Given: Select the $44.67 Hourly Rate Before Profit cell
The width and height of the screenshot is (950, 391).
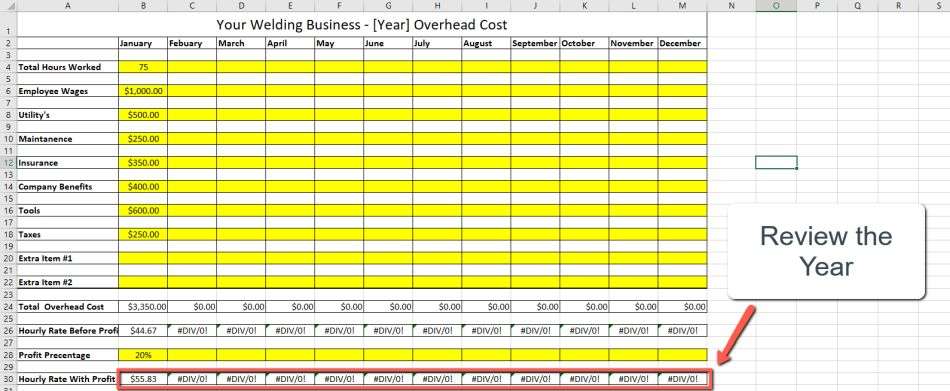Looking at the screenshot, I should 143,331.
